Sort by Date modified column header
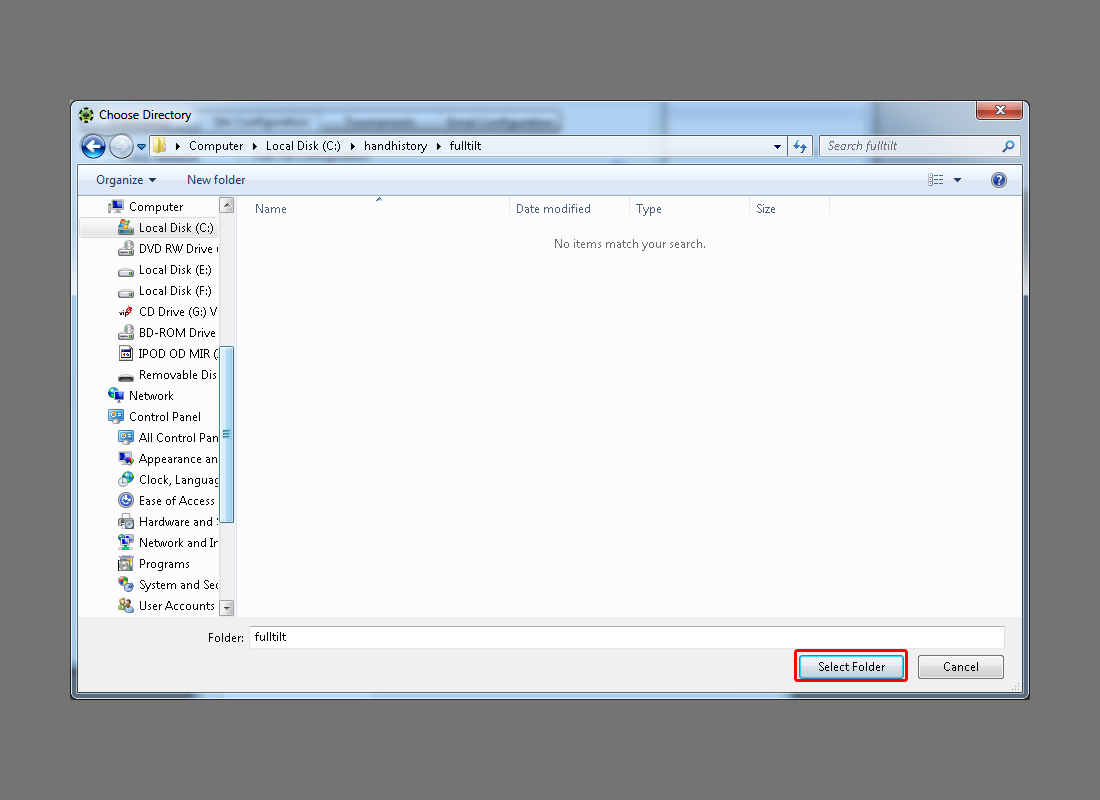1100x800 pixels. (553, 209)
